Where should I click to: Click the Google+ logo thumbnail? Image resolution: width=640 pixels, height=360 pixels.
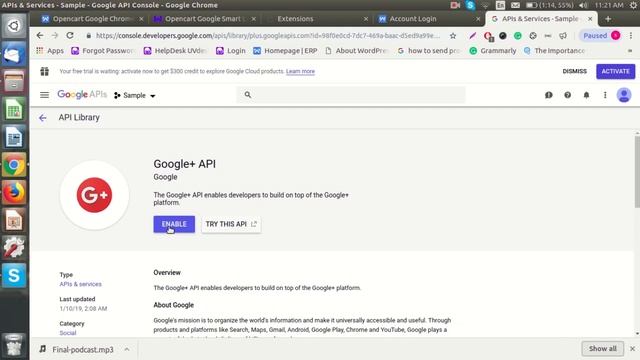coord(94,195)
